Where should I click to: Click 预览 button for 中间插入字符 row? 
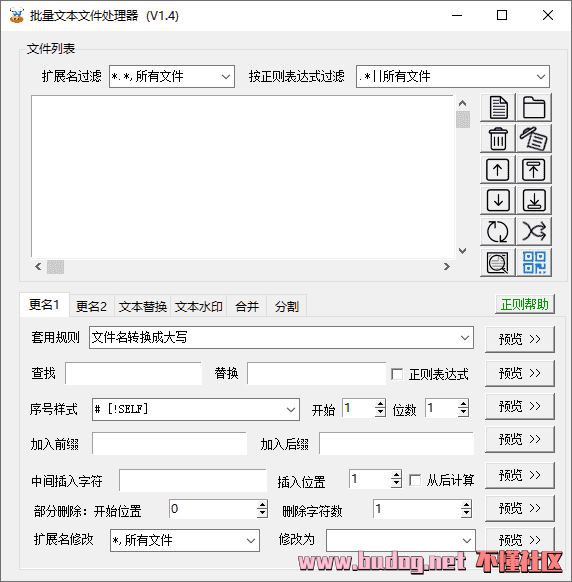coord(520,475)
